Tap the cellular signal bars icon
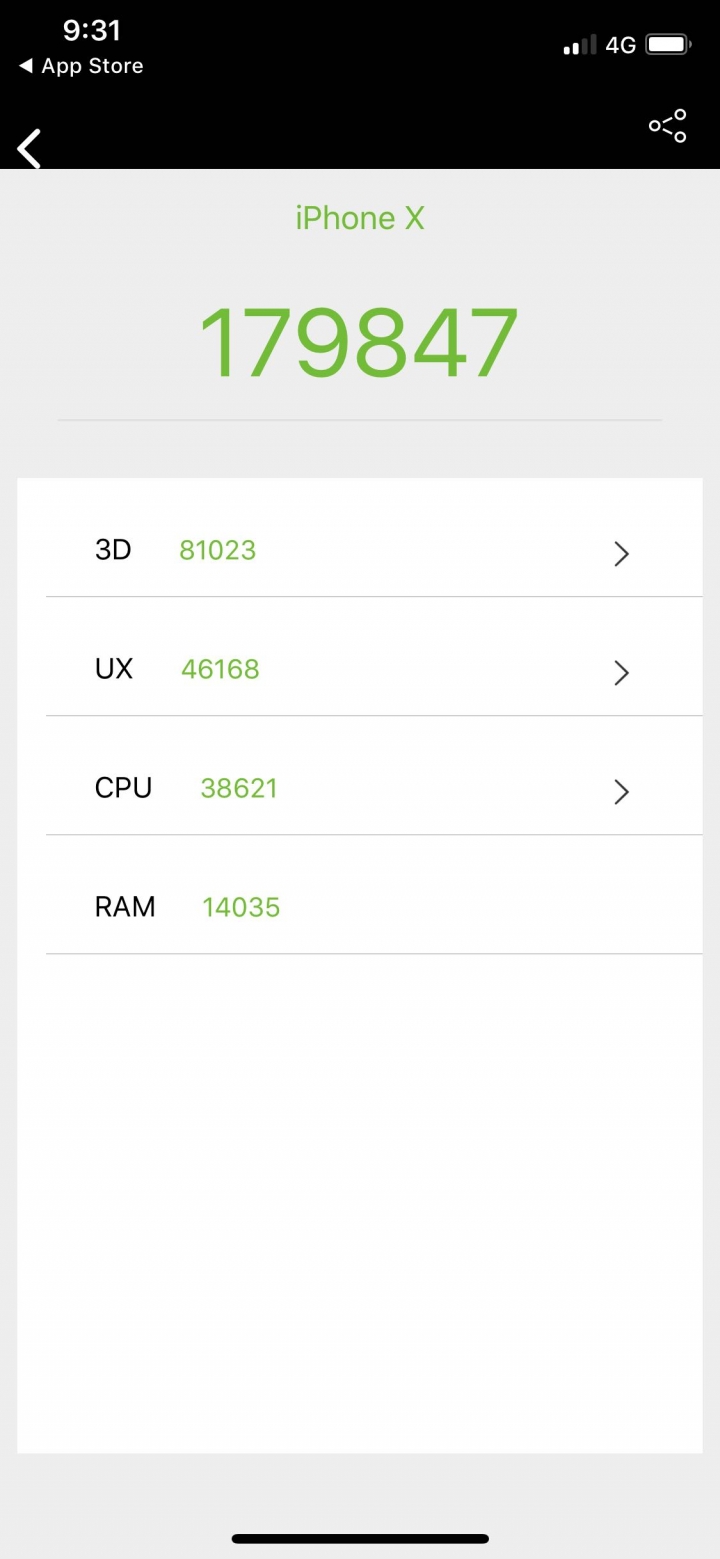 click(x=580, y=45)
